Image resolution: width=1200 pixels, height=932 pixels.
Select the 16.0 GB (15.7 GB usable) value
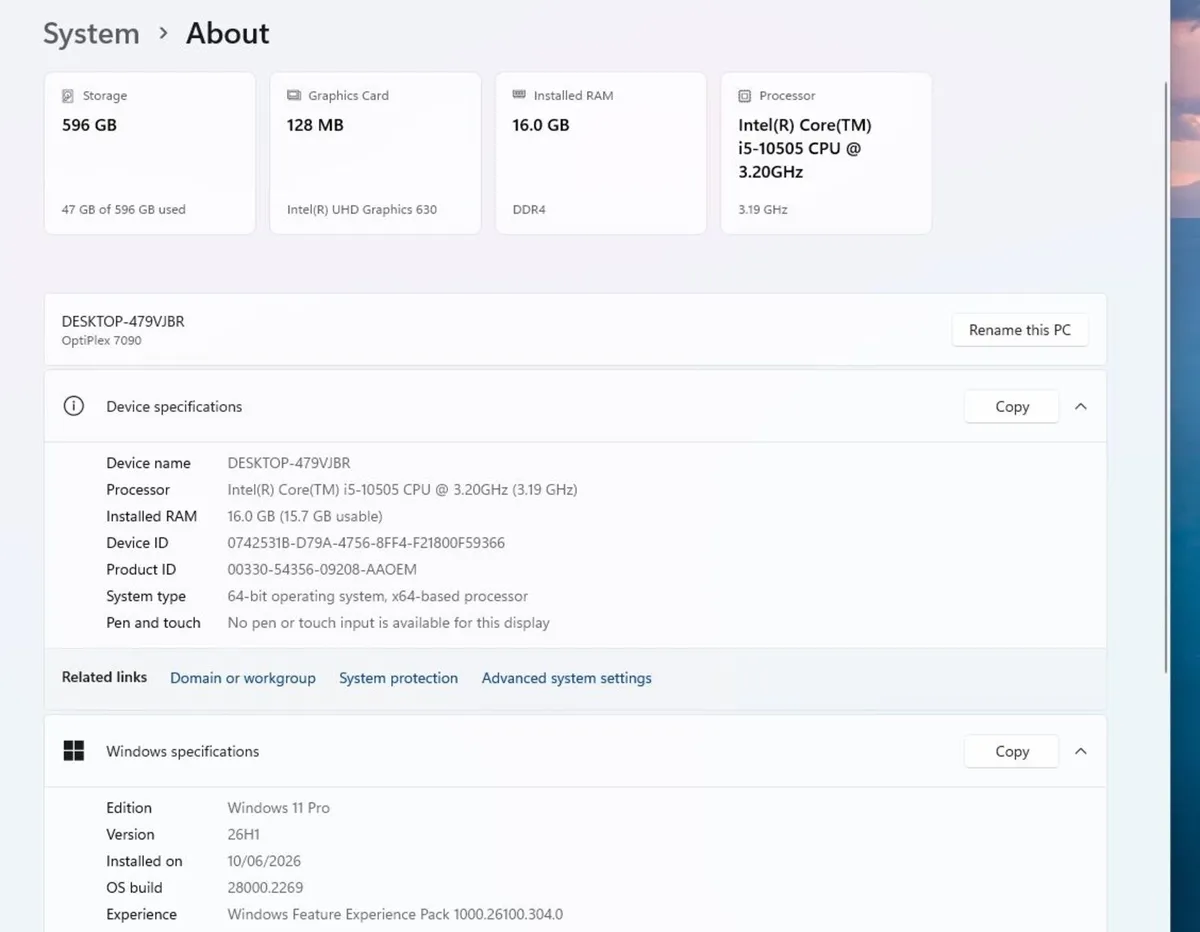(305, 517)
